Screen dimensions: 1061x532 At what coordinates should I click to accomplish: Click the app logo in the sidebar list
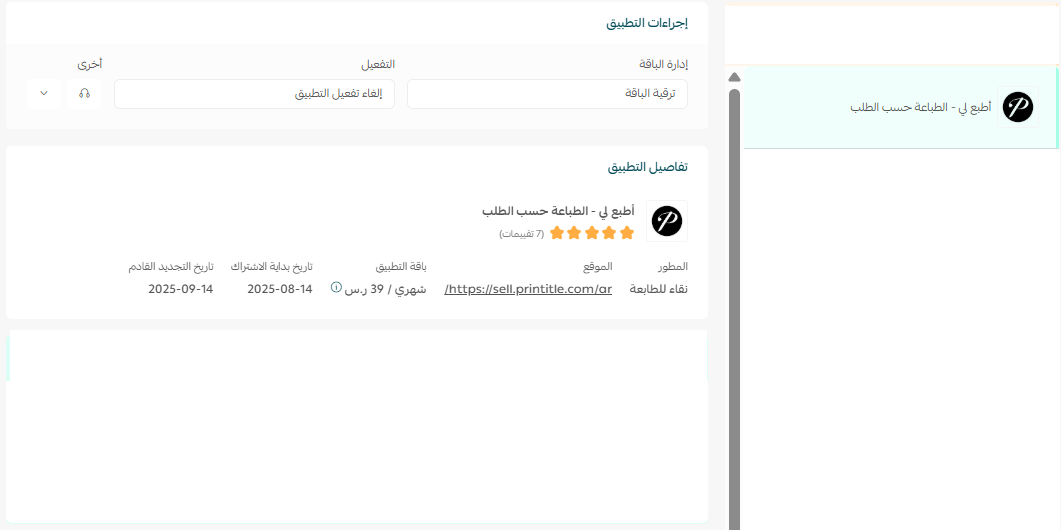[1018, 108]
